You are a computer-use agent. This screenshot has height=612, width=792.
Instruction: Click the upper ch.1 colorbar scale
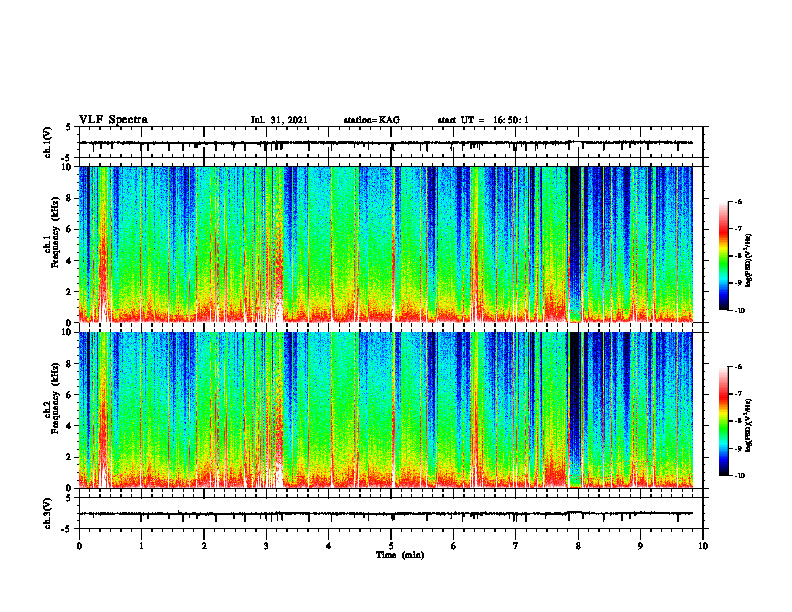tap(724, 256)
